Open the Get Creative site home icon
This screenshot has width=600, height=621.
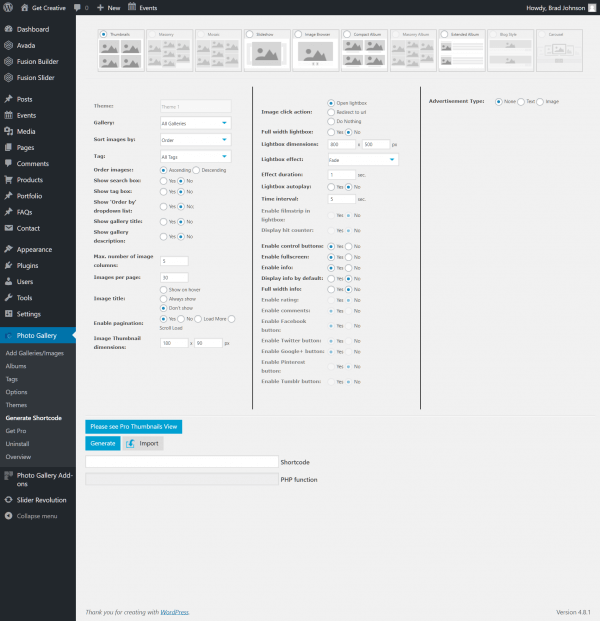(25, 8)
